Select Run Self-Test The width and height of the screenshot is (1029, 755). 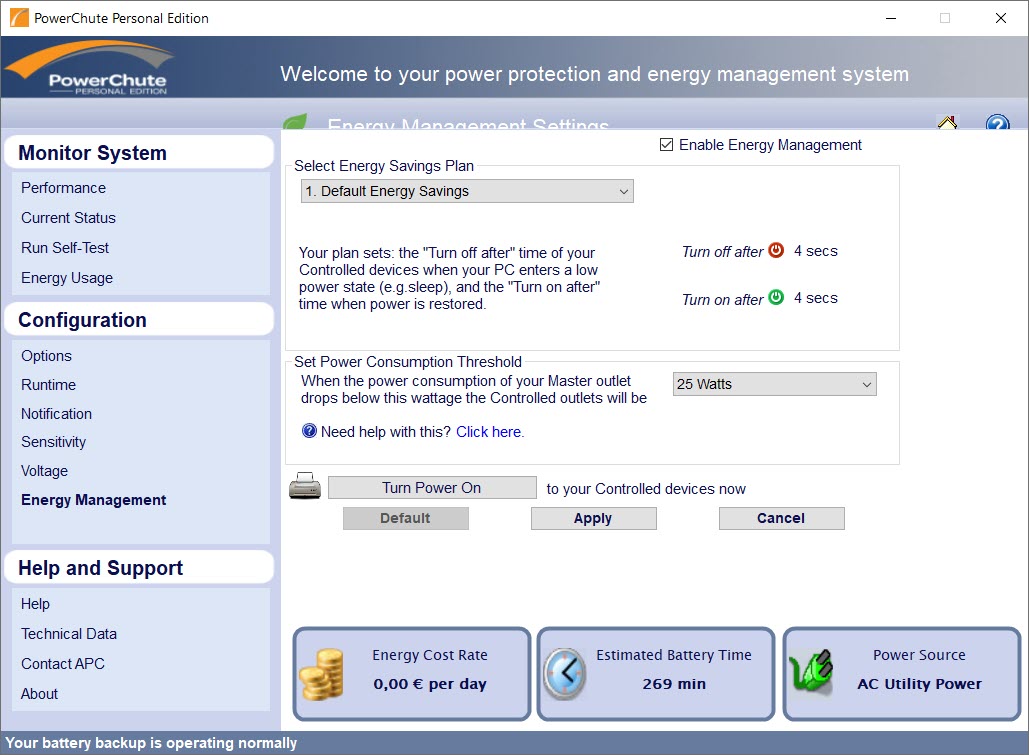pyautogui.click(x=65, y=248)
